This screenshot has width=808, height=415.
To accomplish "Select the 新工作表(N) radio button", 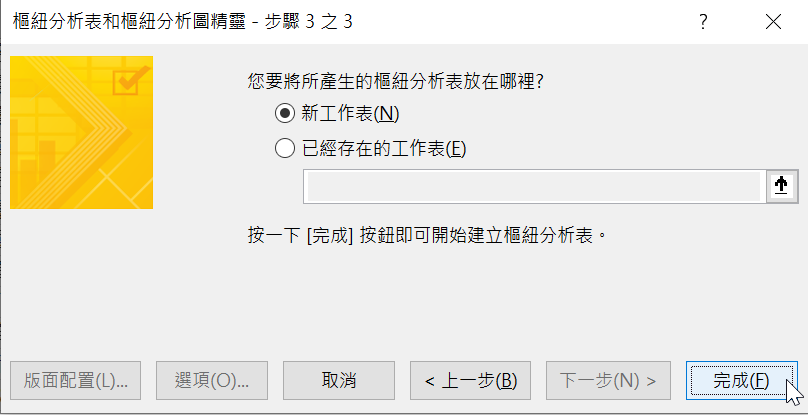I will click(x=285, y=113).
